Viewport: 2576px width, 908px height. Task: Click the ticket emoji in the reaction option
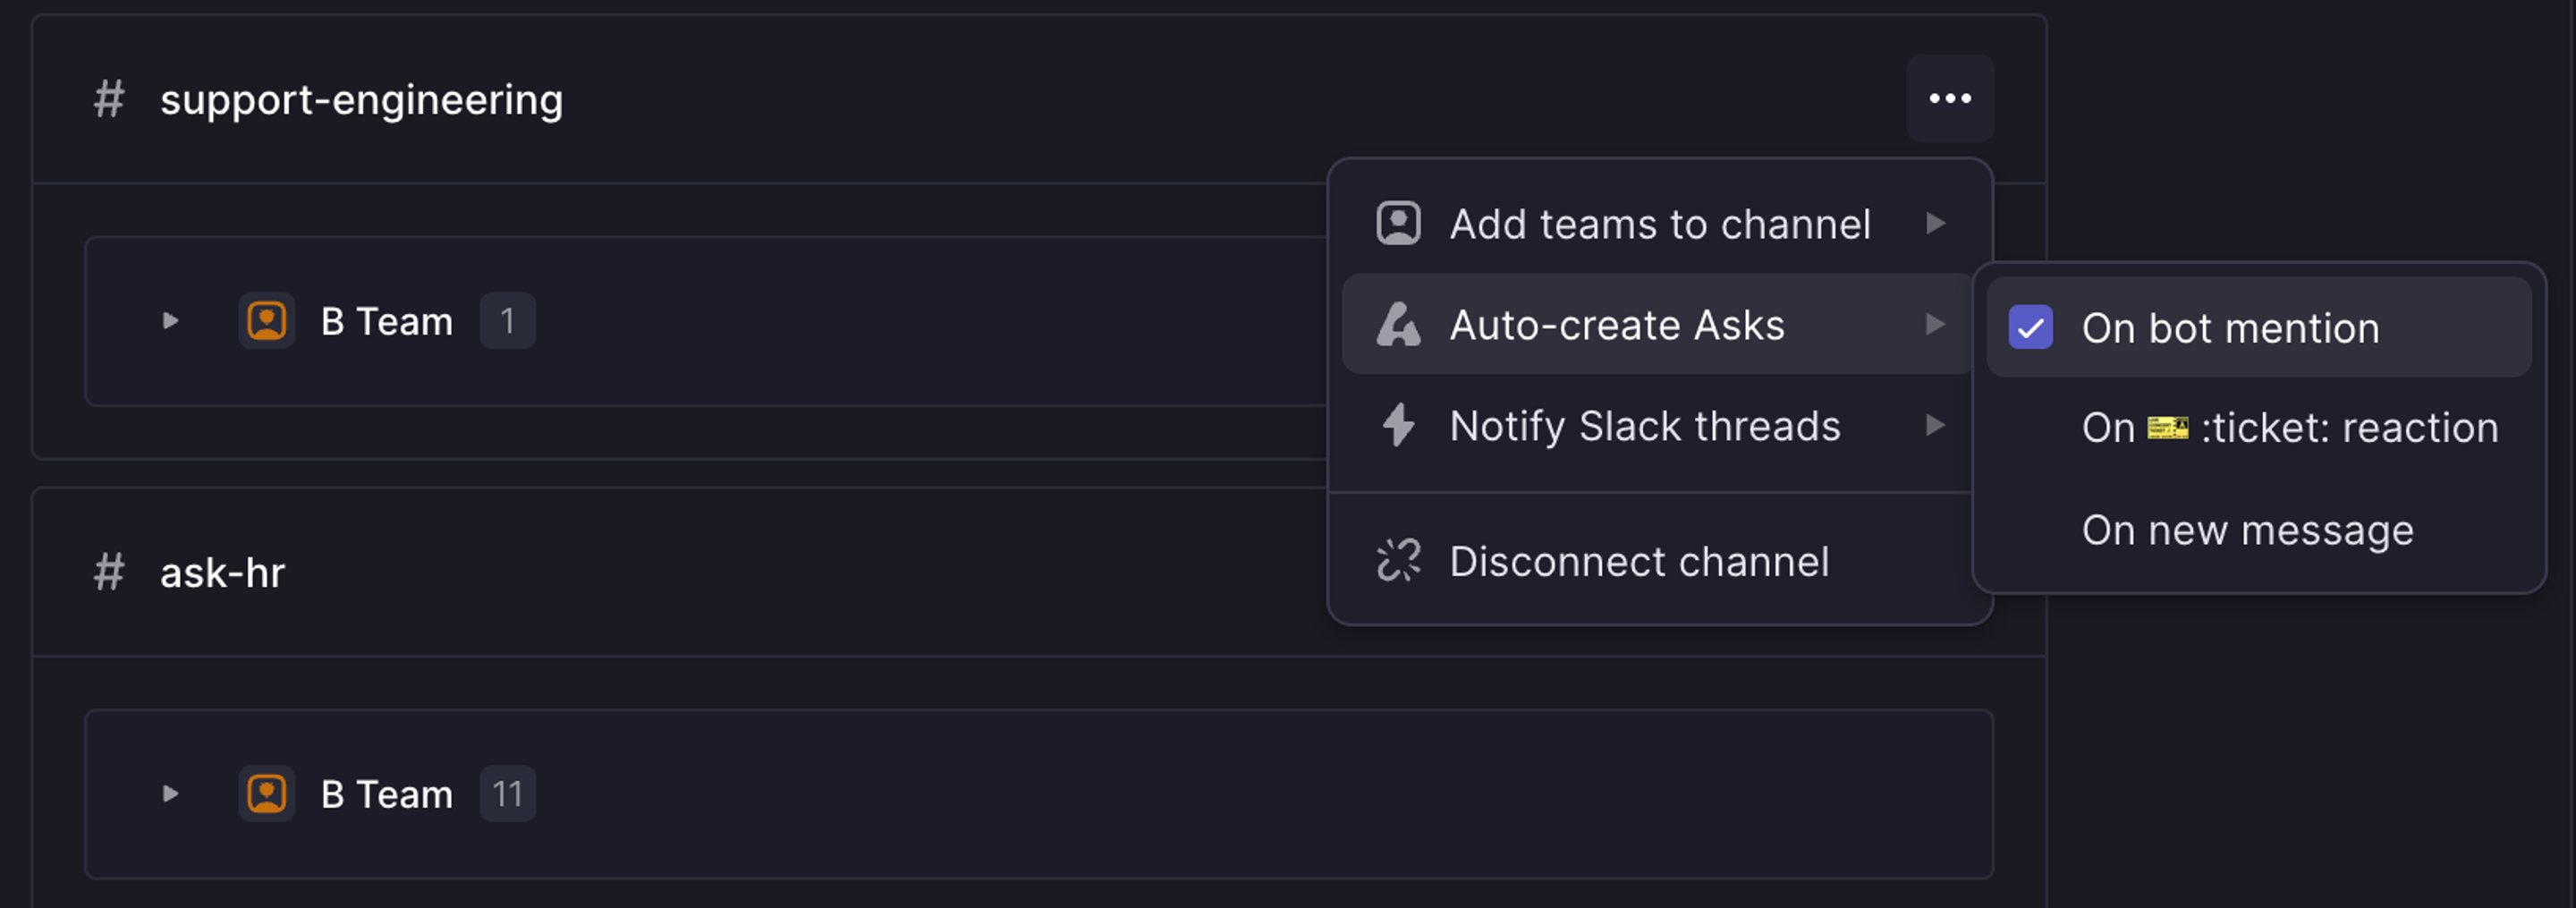2168,427
